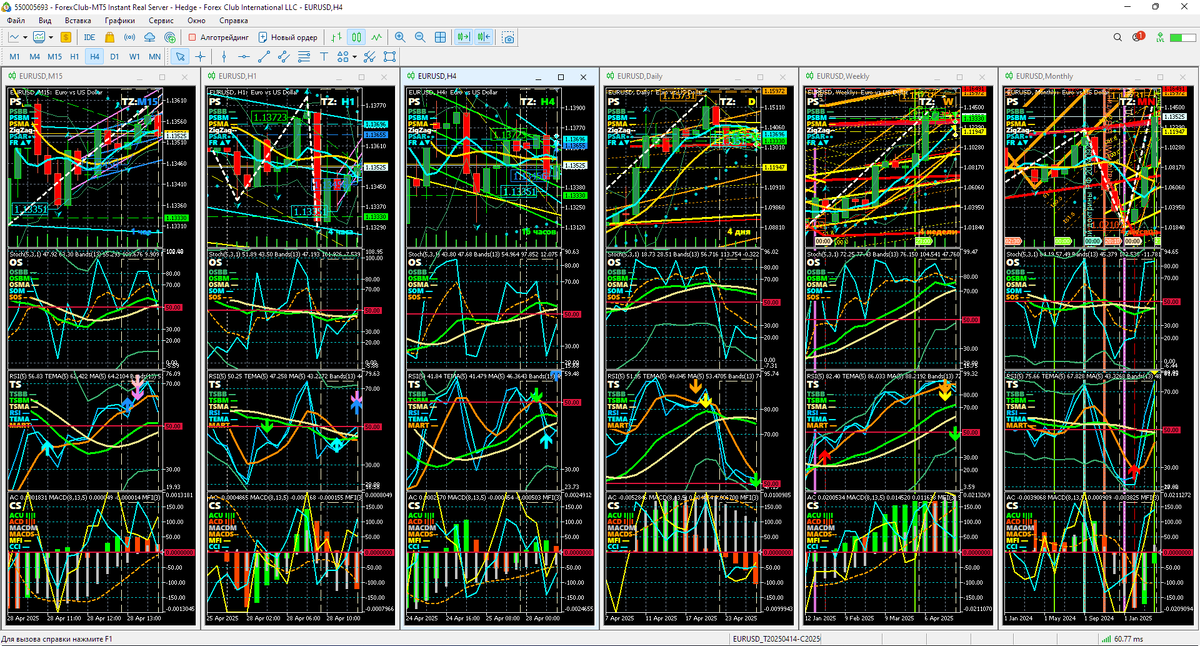The height and width of the screenshot is (646, 1200).
Task: Click the gold dollar sign toolbar icon
Action: [66, 37]
